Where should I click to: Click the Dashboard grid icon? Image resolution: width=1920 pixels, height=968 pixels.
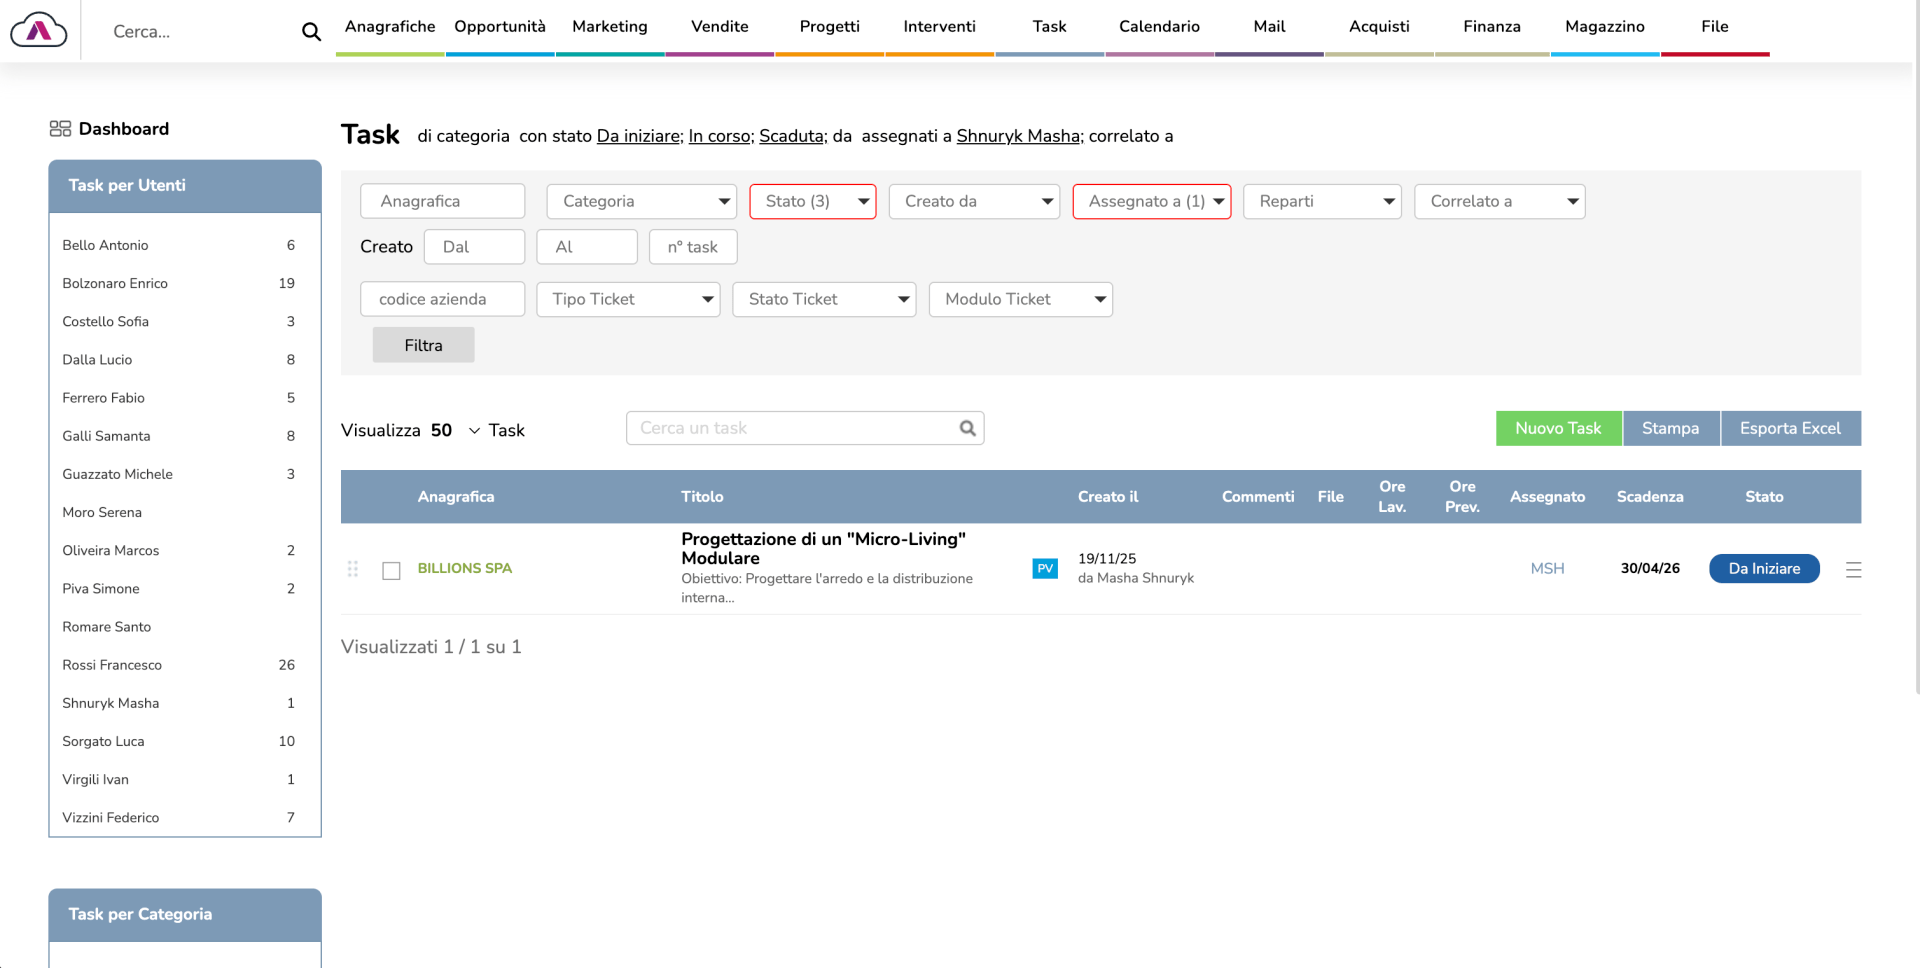click(x=60, y=129)
